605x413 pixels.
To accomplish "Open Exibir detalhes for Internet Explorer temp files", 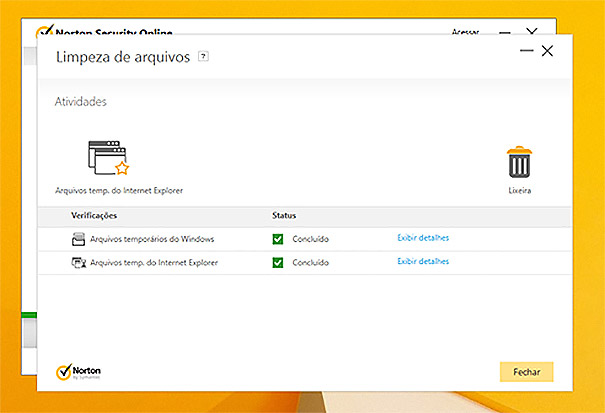I will click(423, 261).
